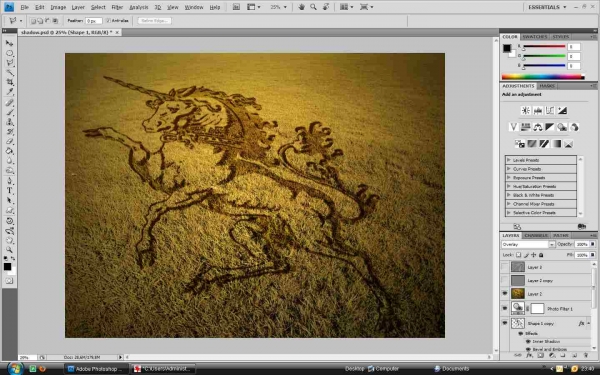This screenshot has height=375, width=600.
Task: Select the Healing Brush tool
Action: pyautogui.click(x=10, y=103)
